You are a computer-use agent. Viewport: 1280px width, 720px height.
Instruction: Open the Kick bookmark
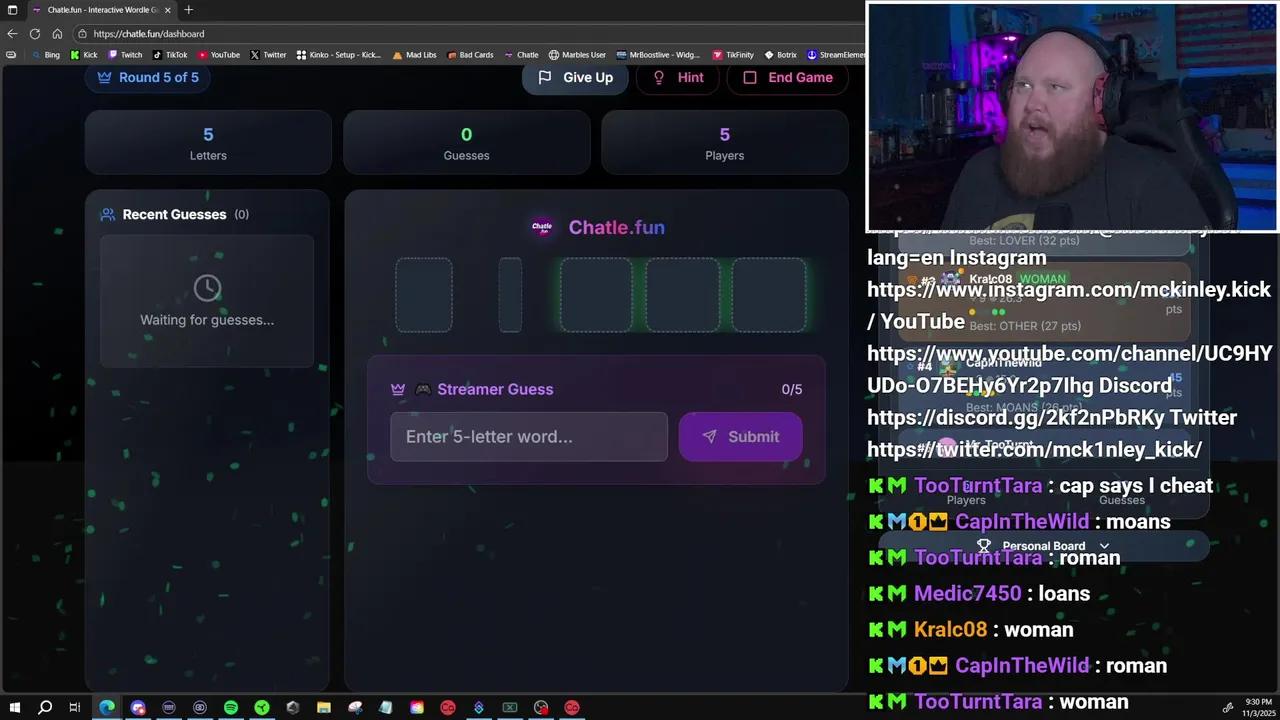click(x=84, y=55)
